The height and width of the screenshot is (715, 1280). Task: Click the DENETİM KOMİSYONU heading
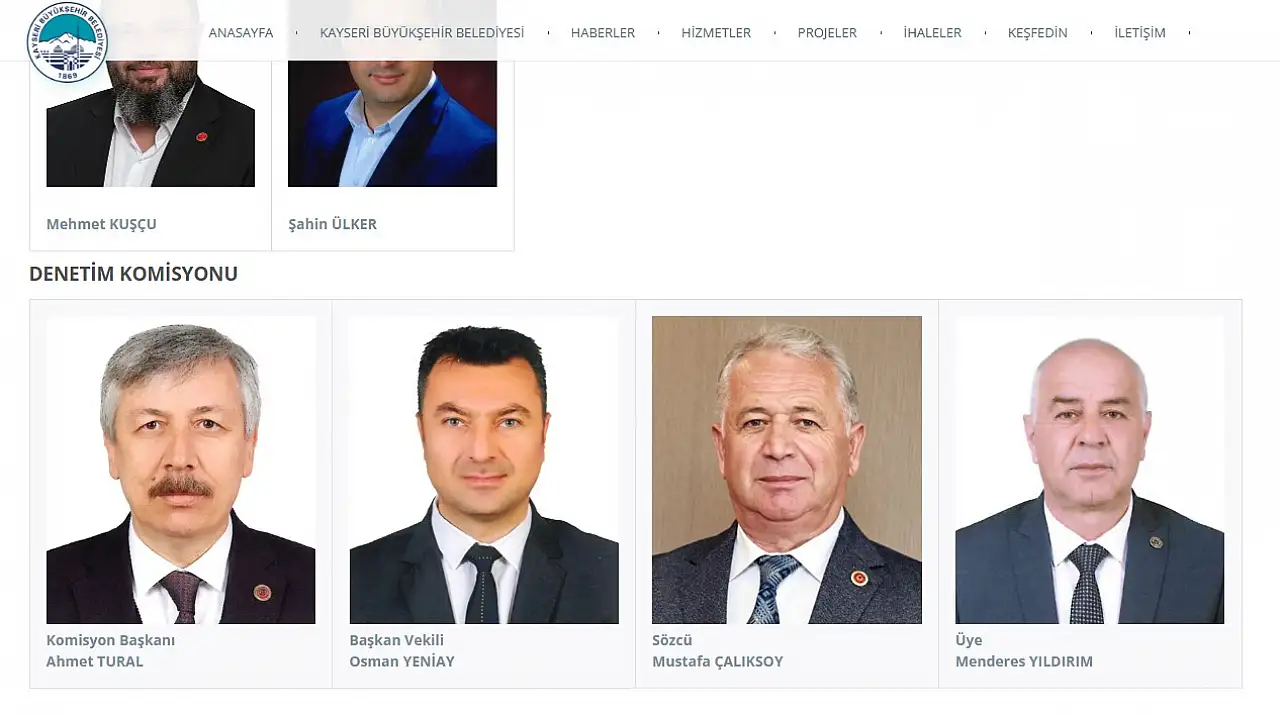point(133,274)
